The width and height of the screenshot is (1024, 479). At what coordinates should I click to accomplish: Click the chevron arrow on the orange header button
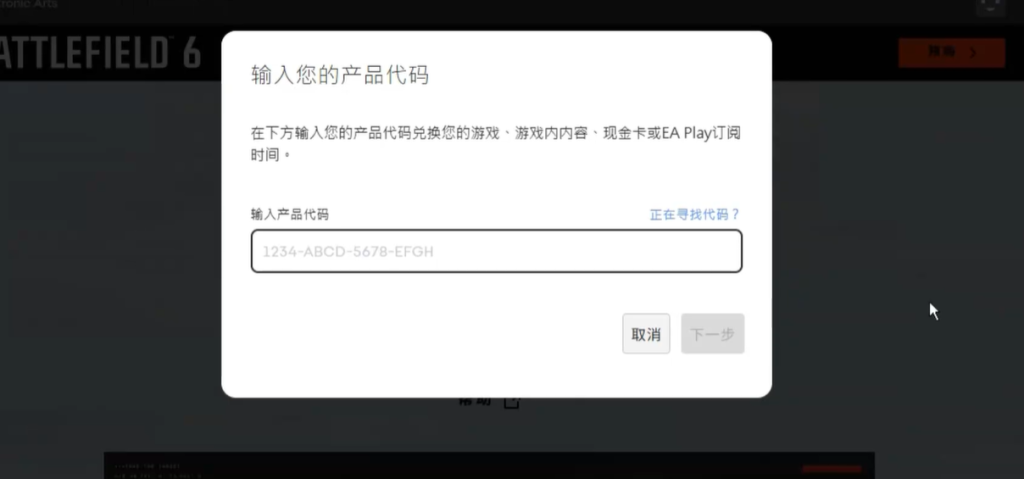click(x=974, y=53)
